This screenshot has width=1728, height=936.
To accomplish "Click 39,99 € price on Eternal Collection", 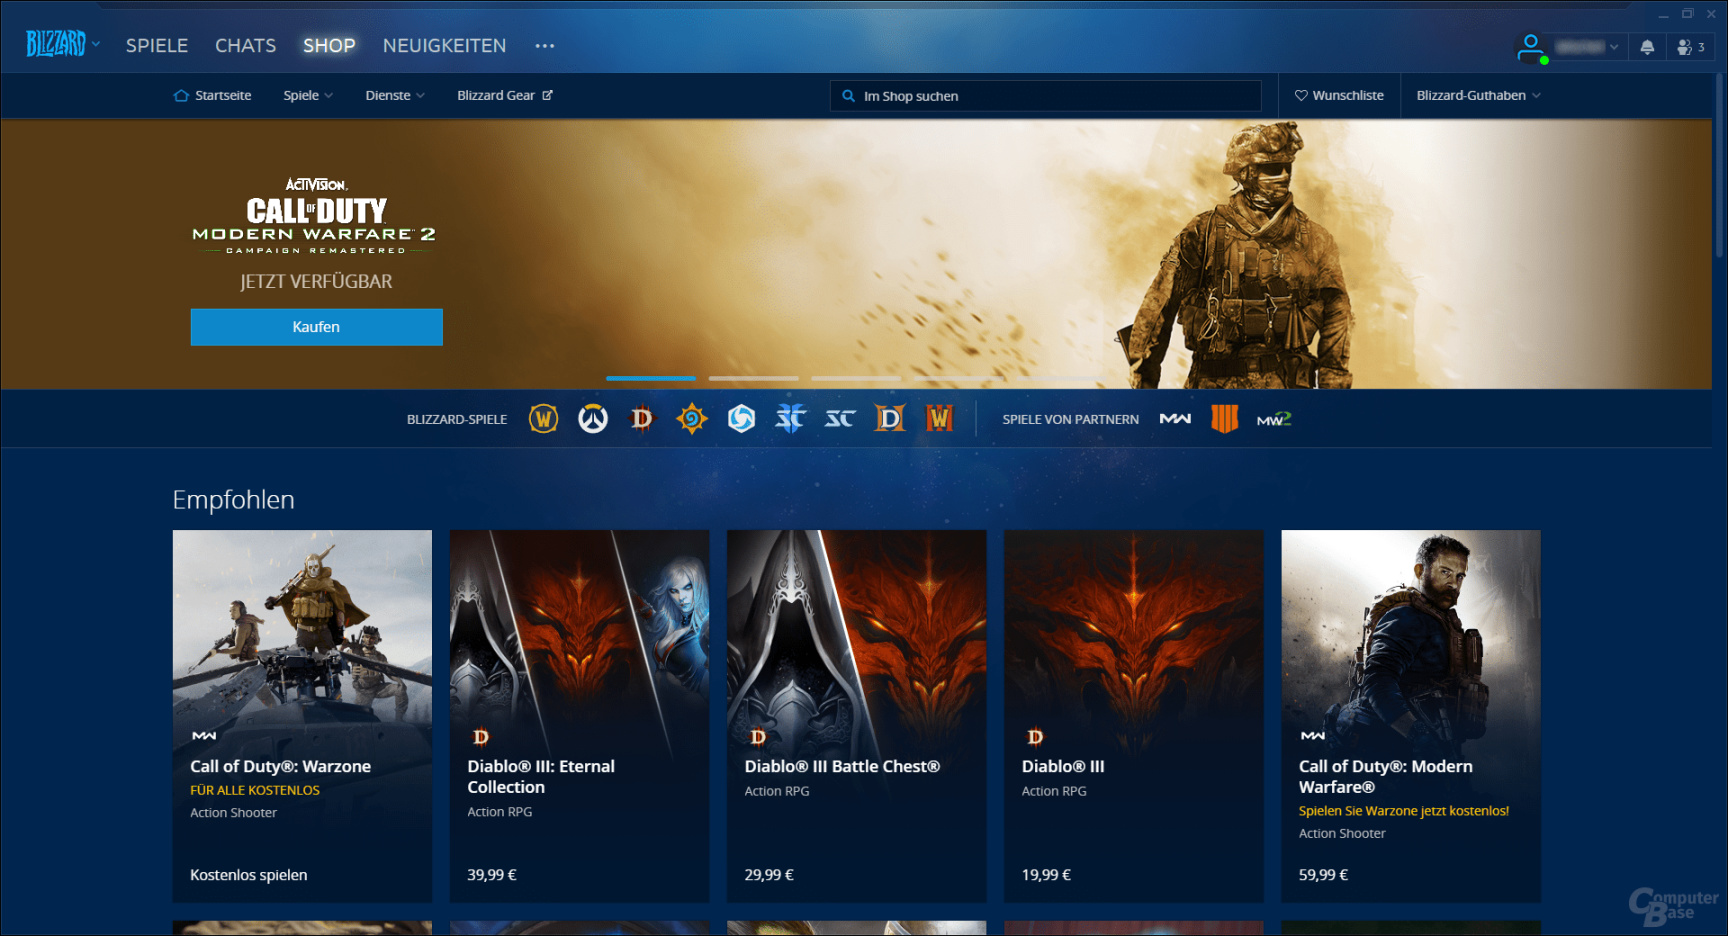I will 492,875.
